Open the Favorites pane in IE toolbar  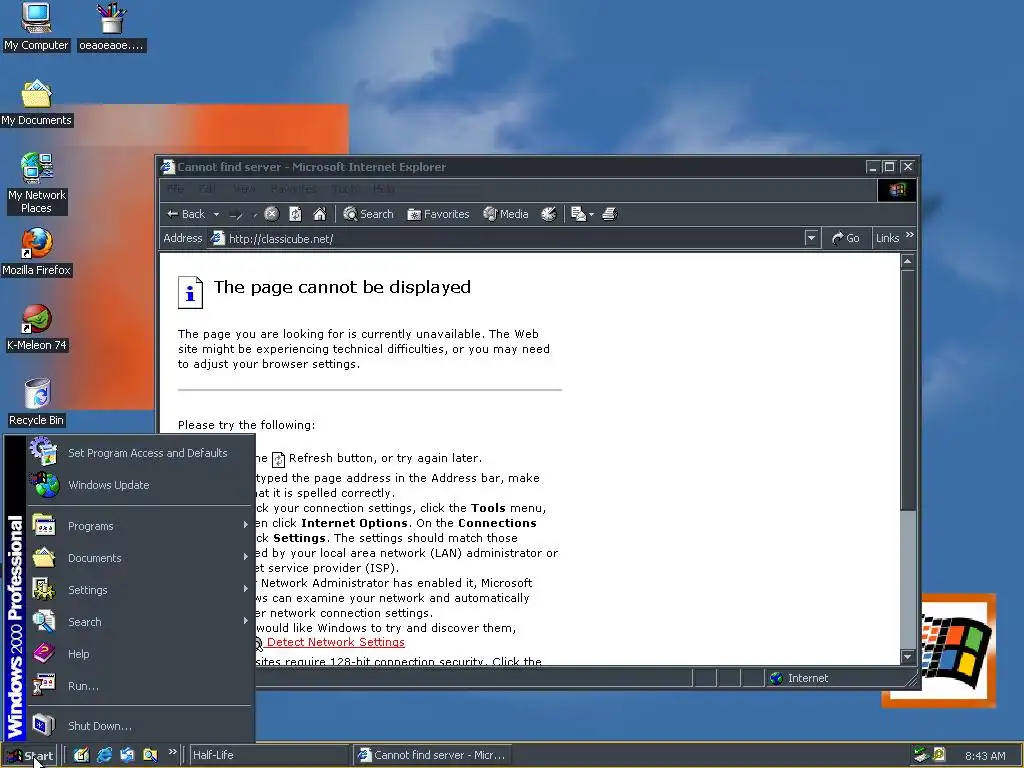(x=438, y=214)
